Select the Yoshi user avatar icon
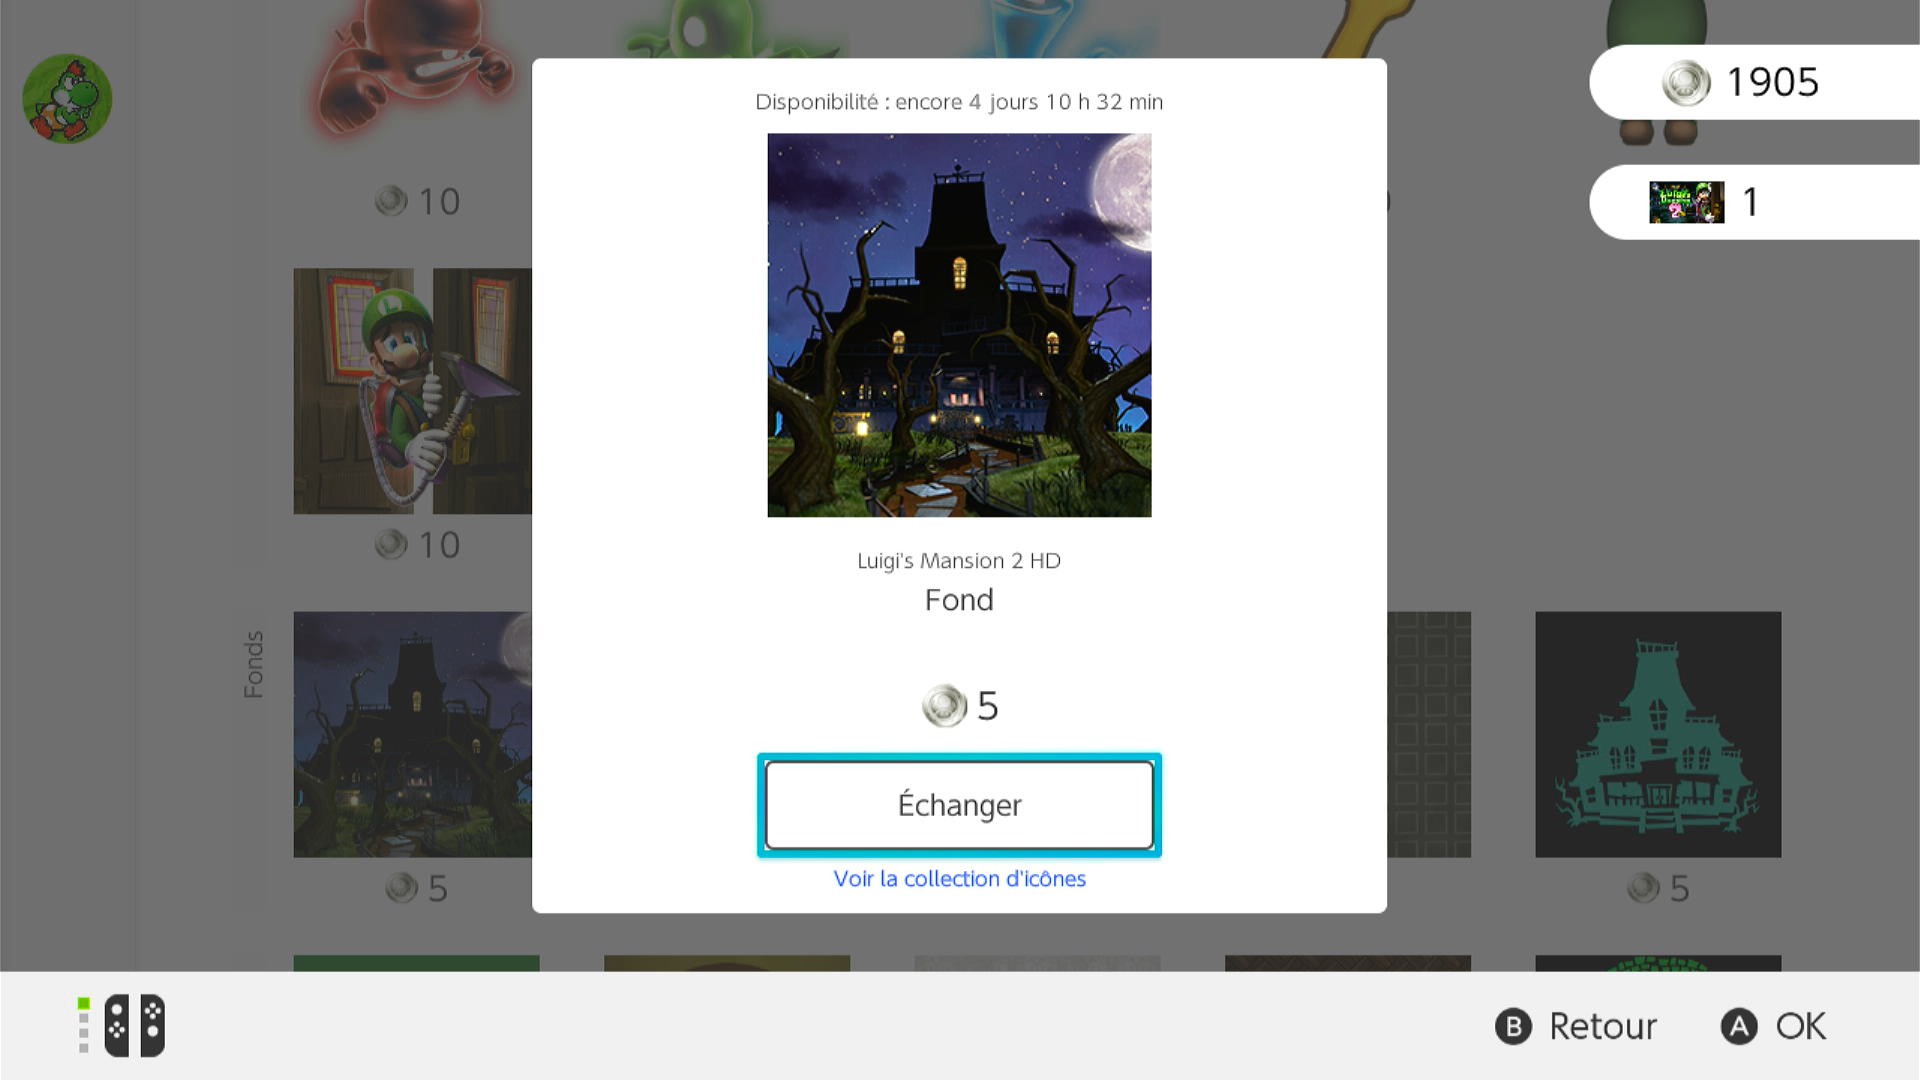 (x=67, y=98)
